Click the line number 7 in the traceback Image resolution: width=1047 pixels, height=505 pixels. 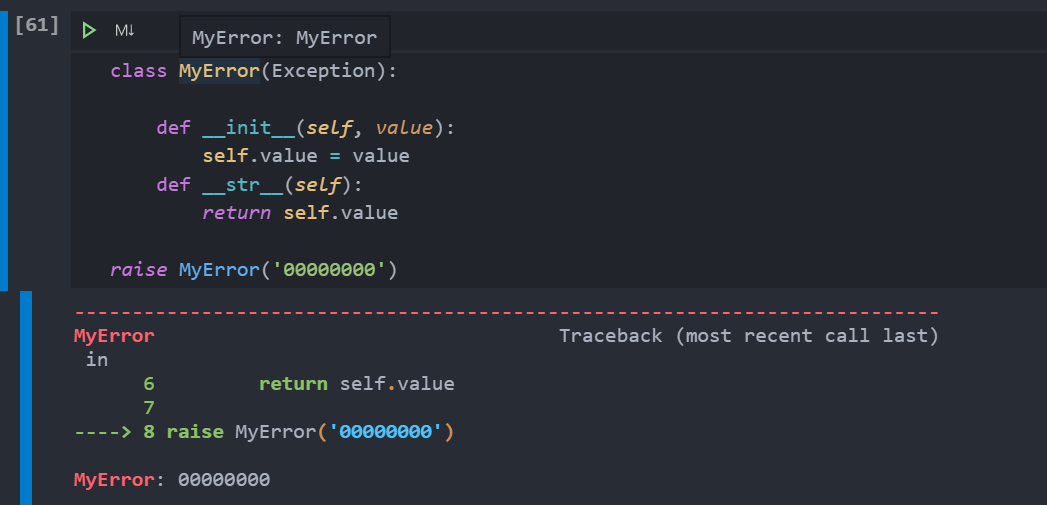[148, 408]
